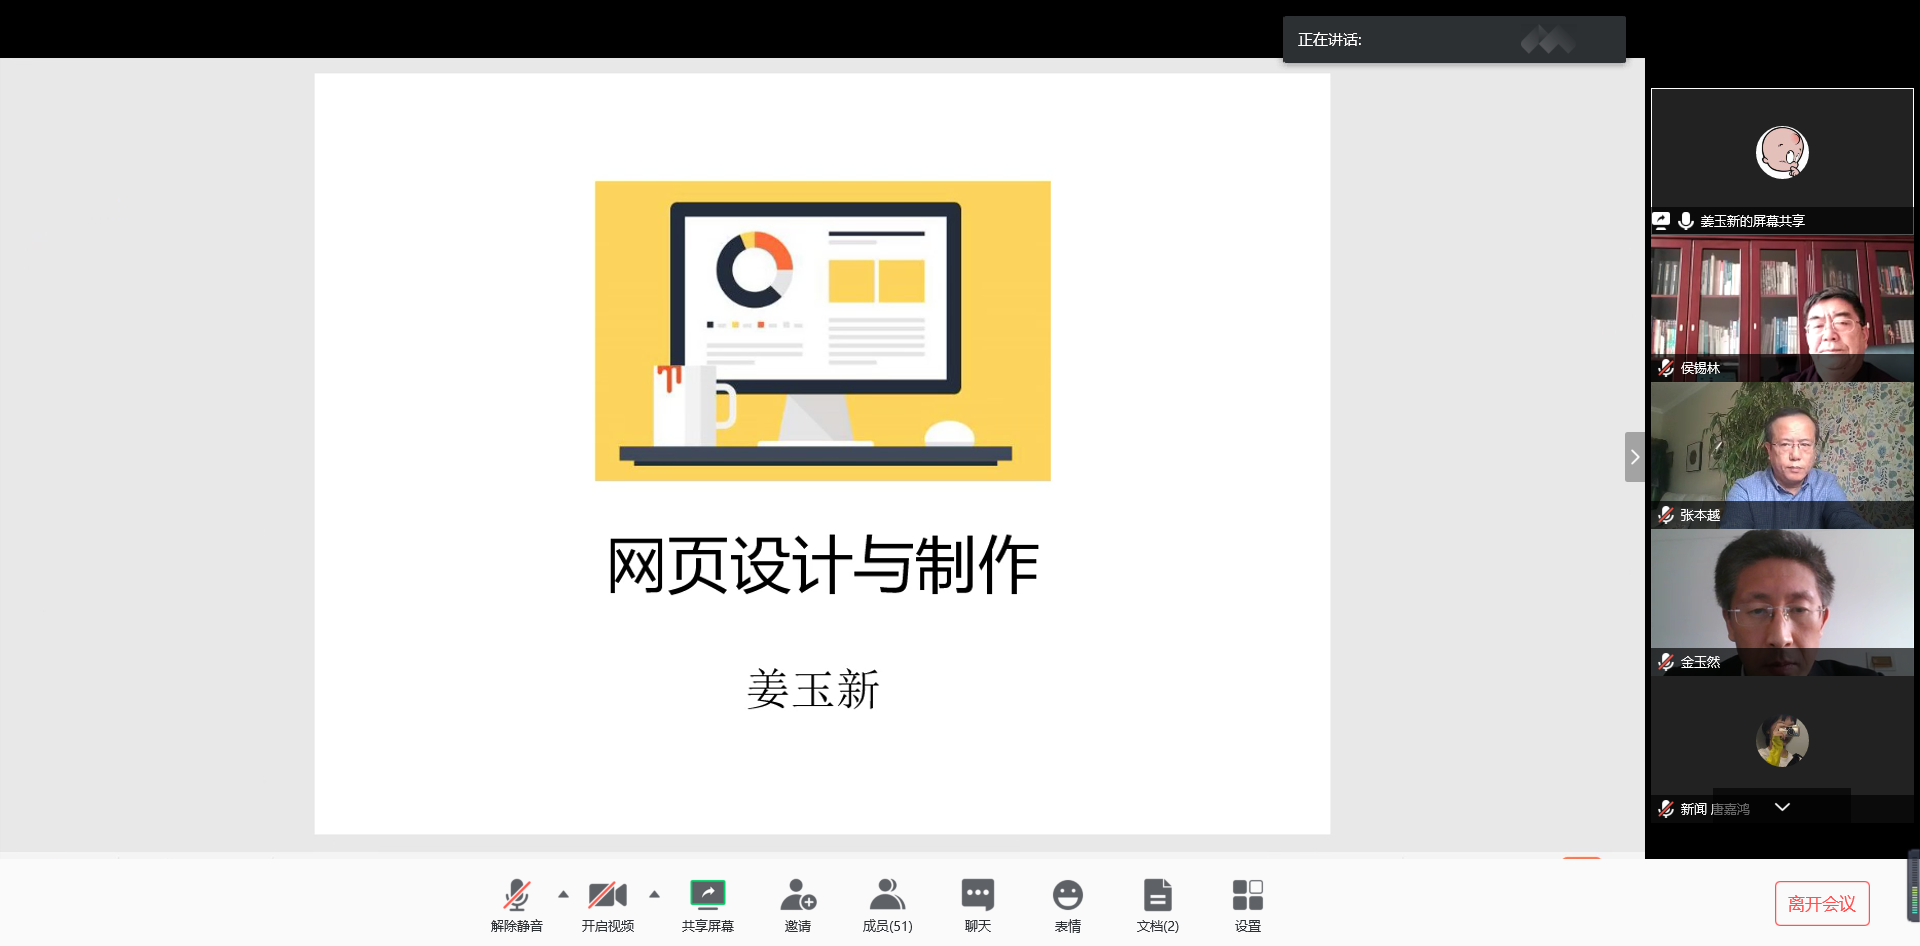Expand video options arrow beside 开启视频

tap(655, 894)
